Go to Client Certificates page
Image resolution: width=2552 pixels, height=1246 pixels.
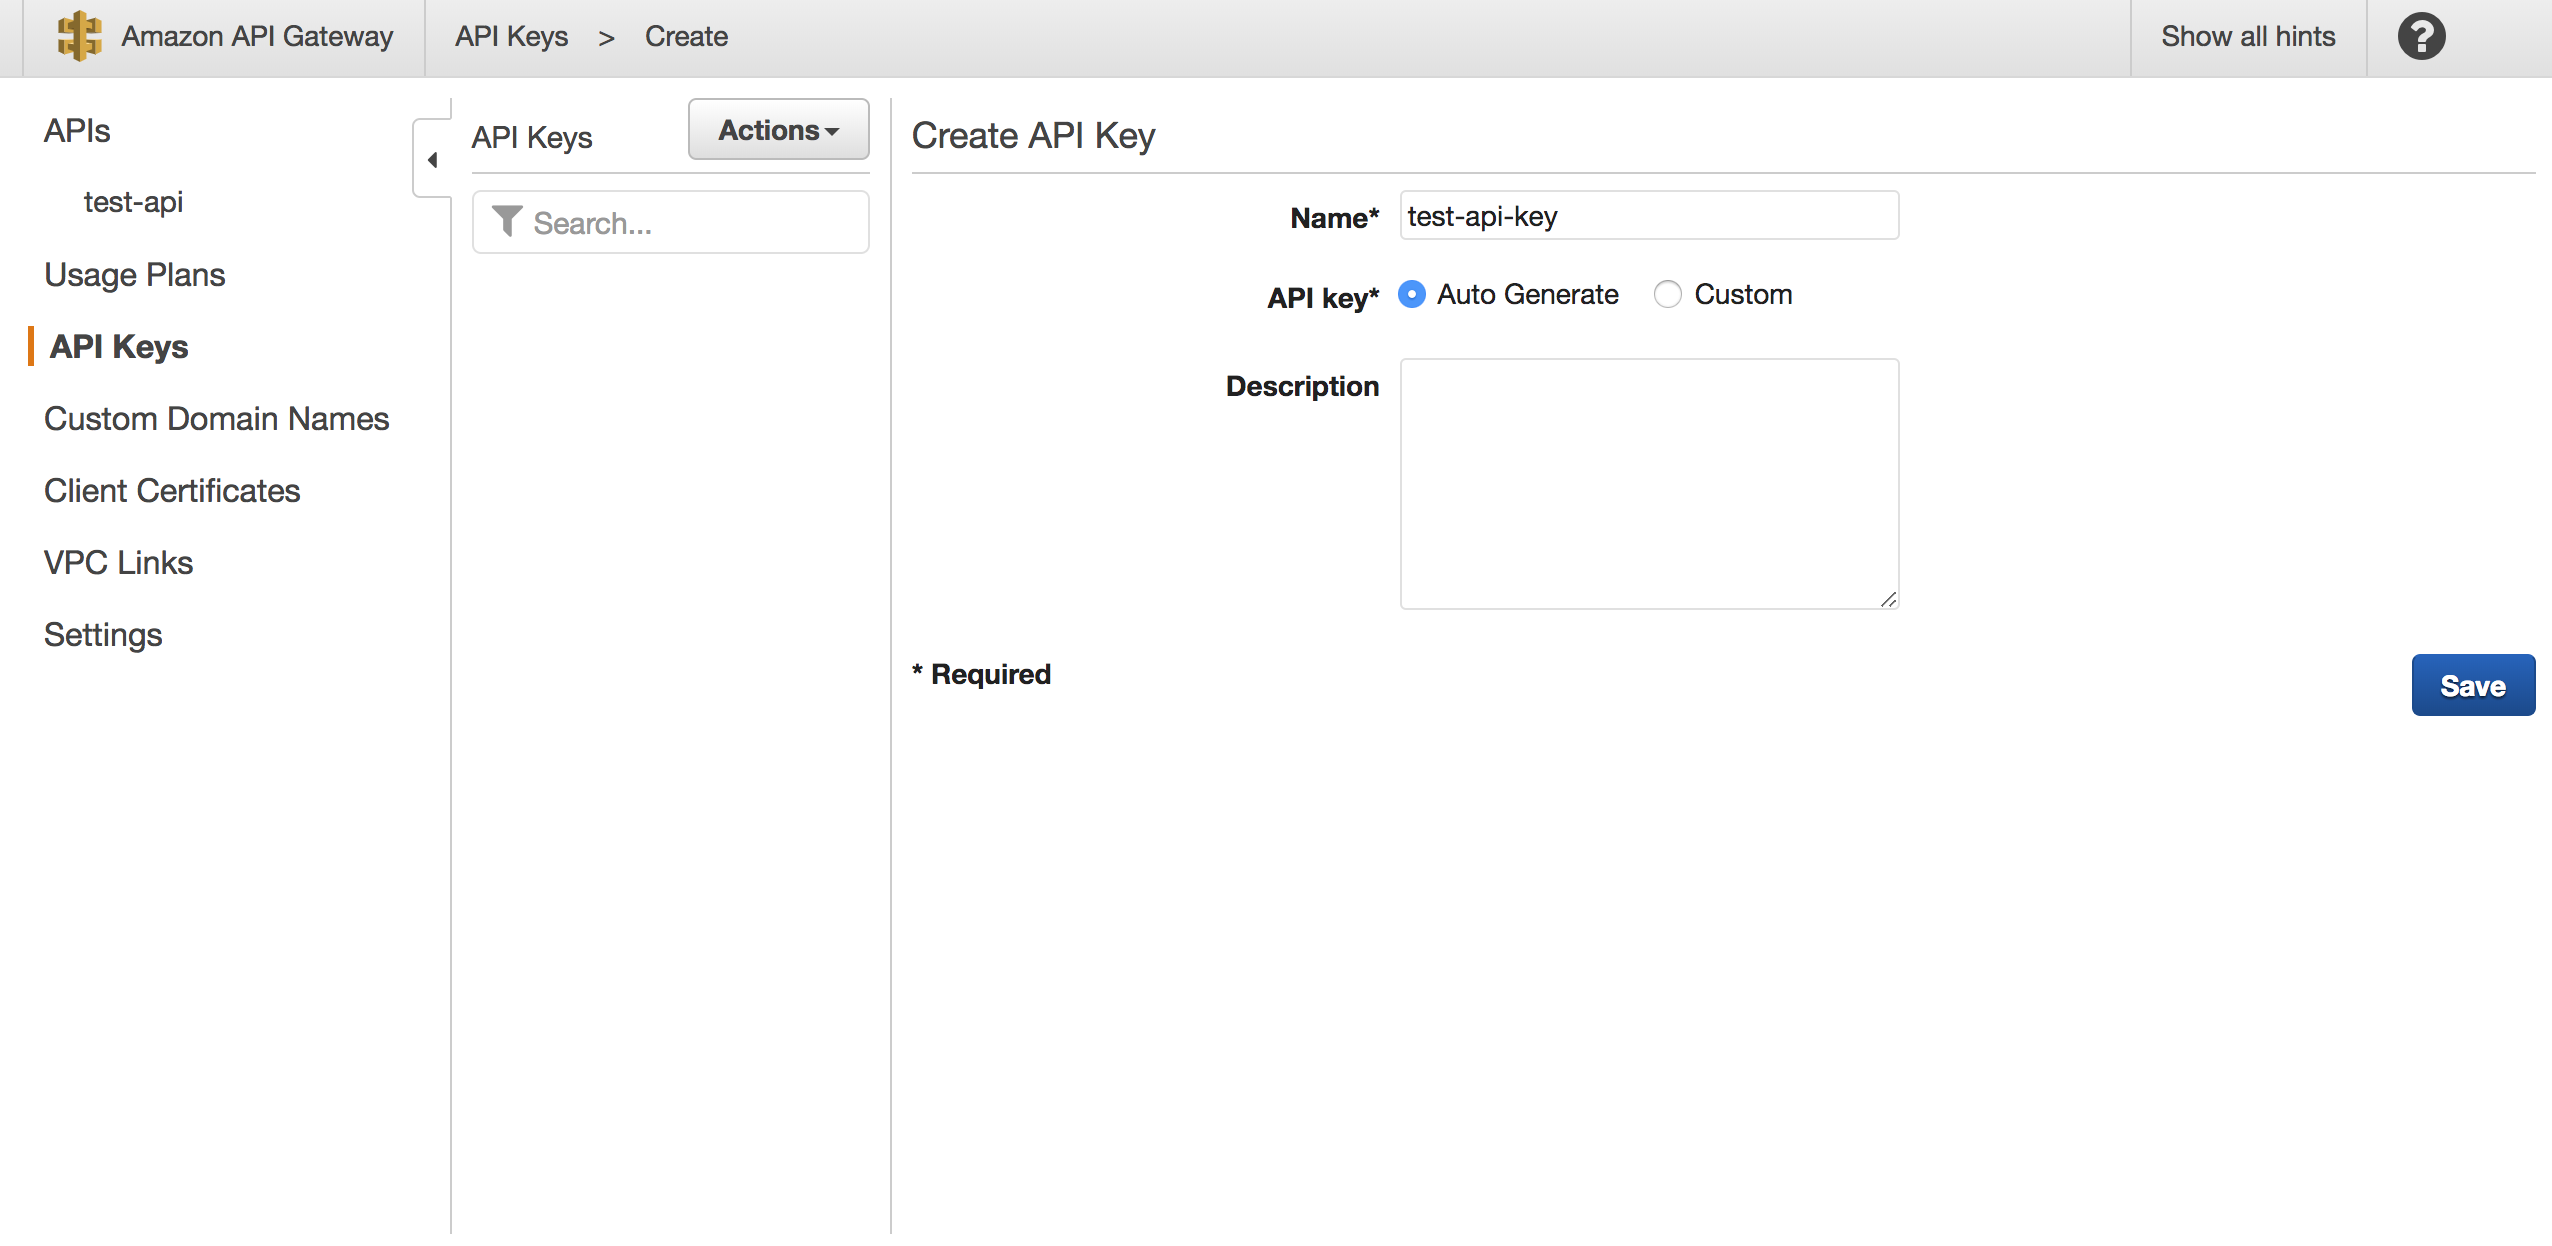(172, 491)
